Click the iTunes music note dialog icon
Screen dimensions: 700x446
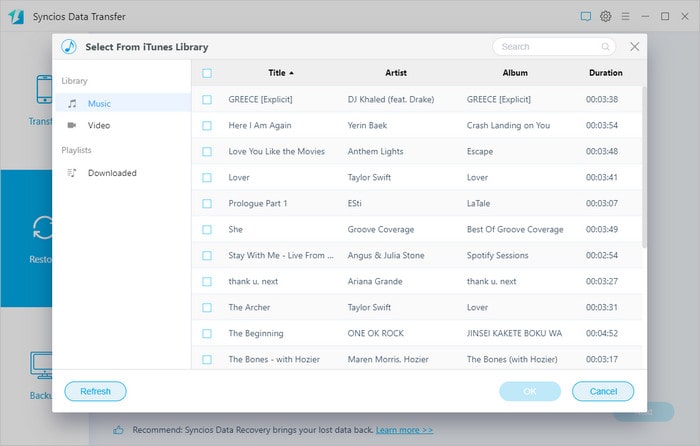coord(69,46)
